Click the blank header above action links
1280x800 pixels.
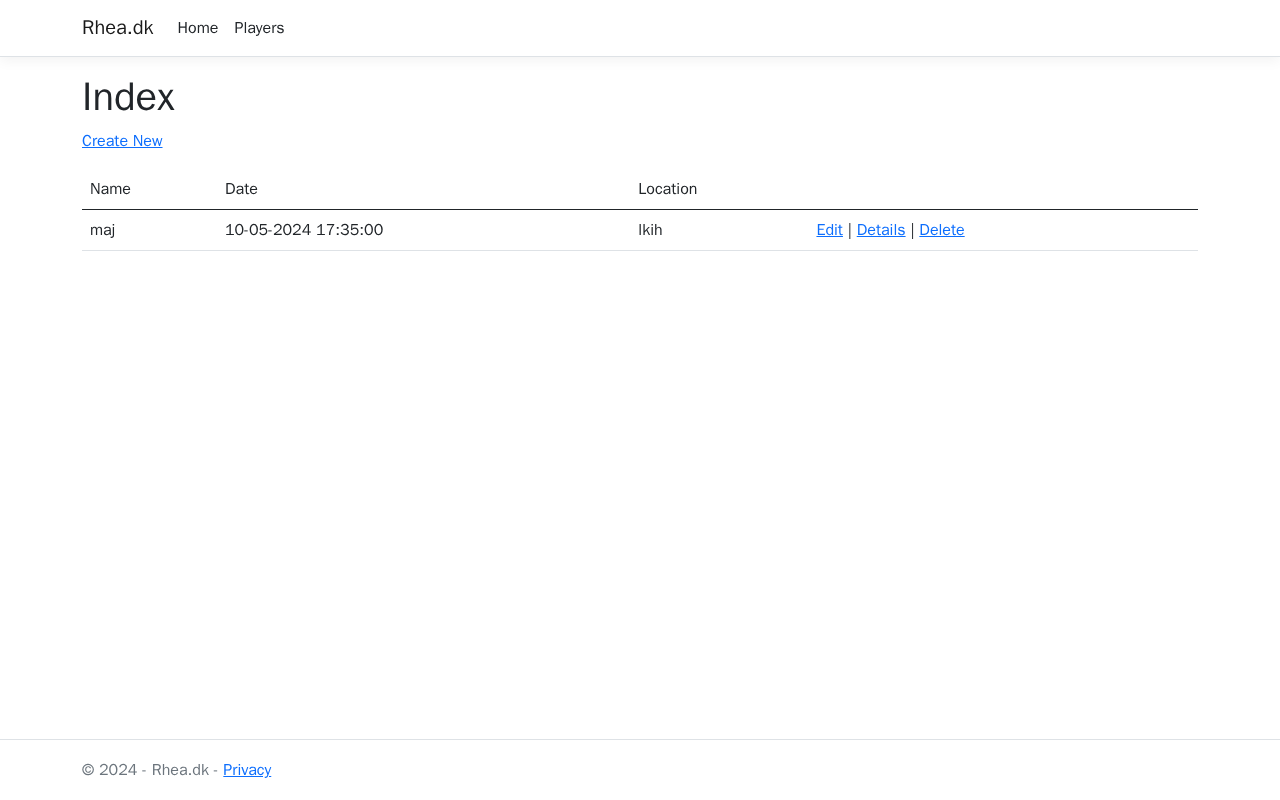click(1002, 189)
